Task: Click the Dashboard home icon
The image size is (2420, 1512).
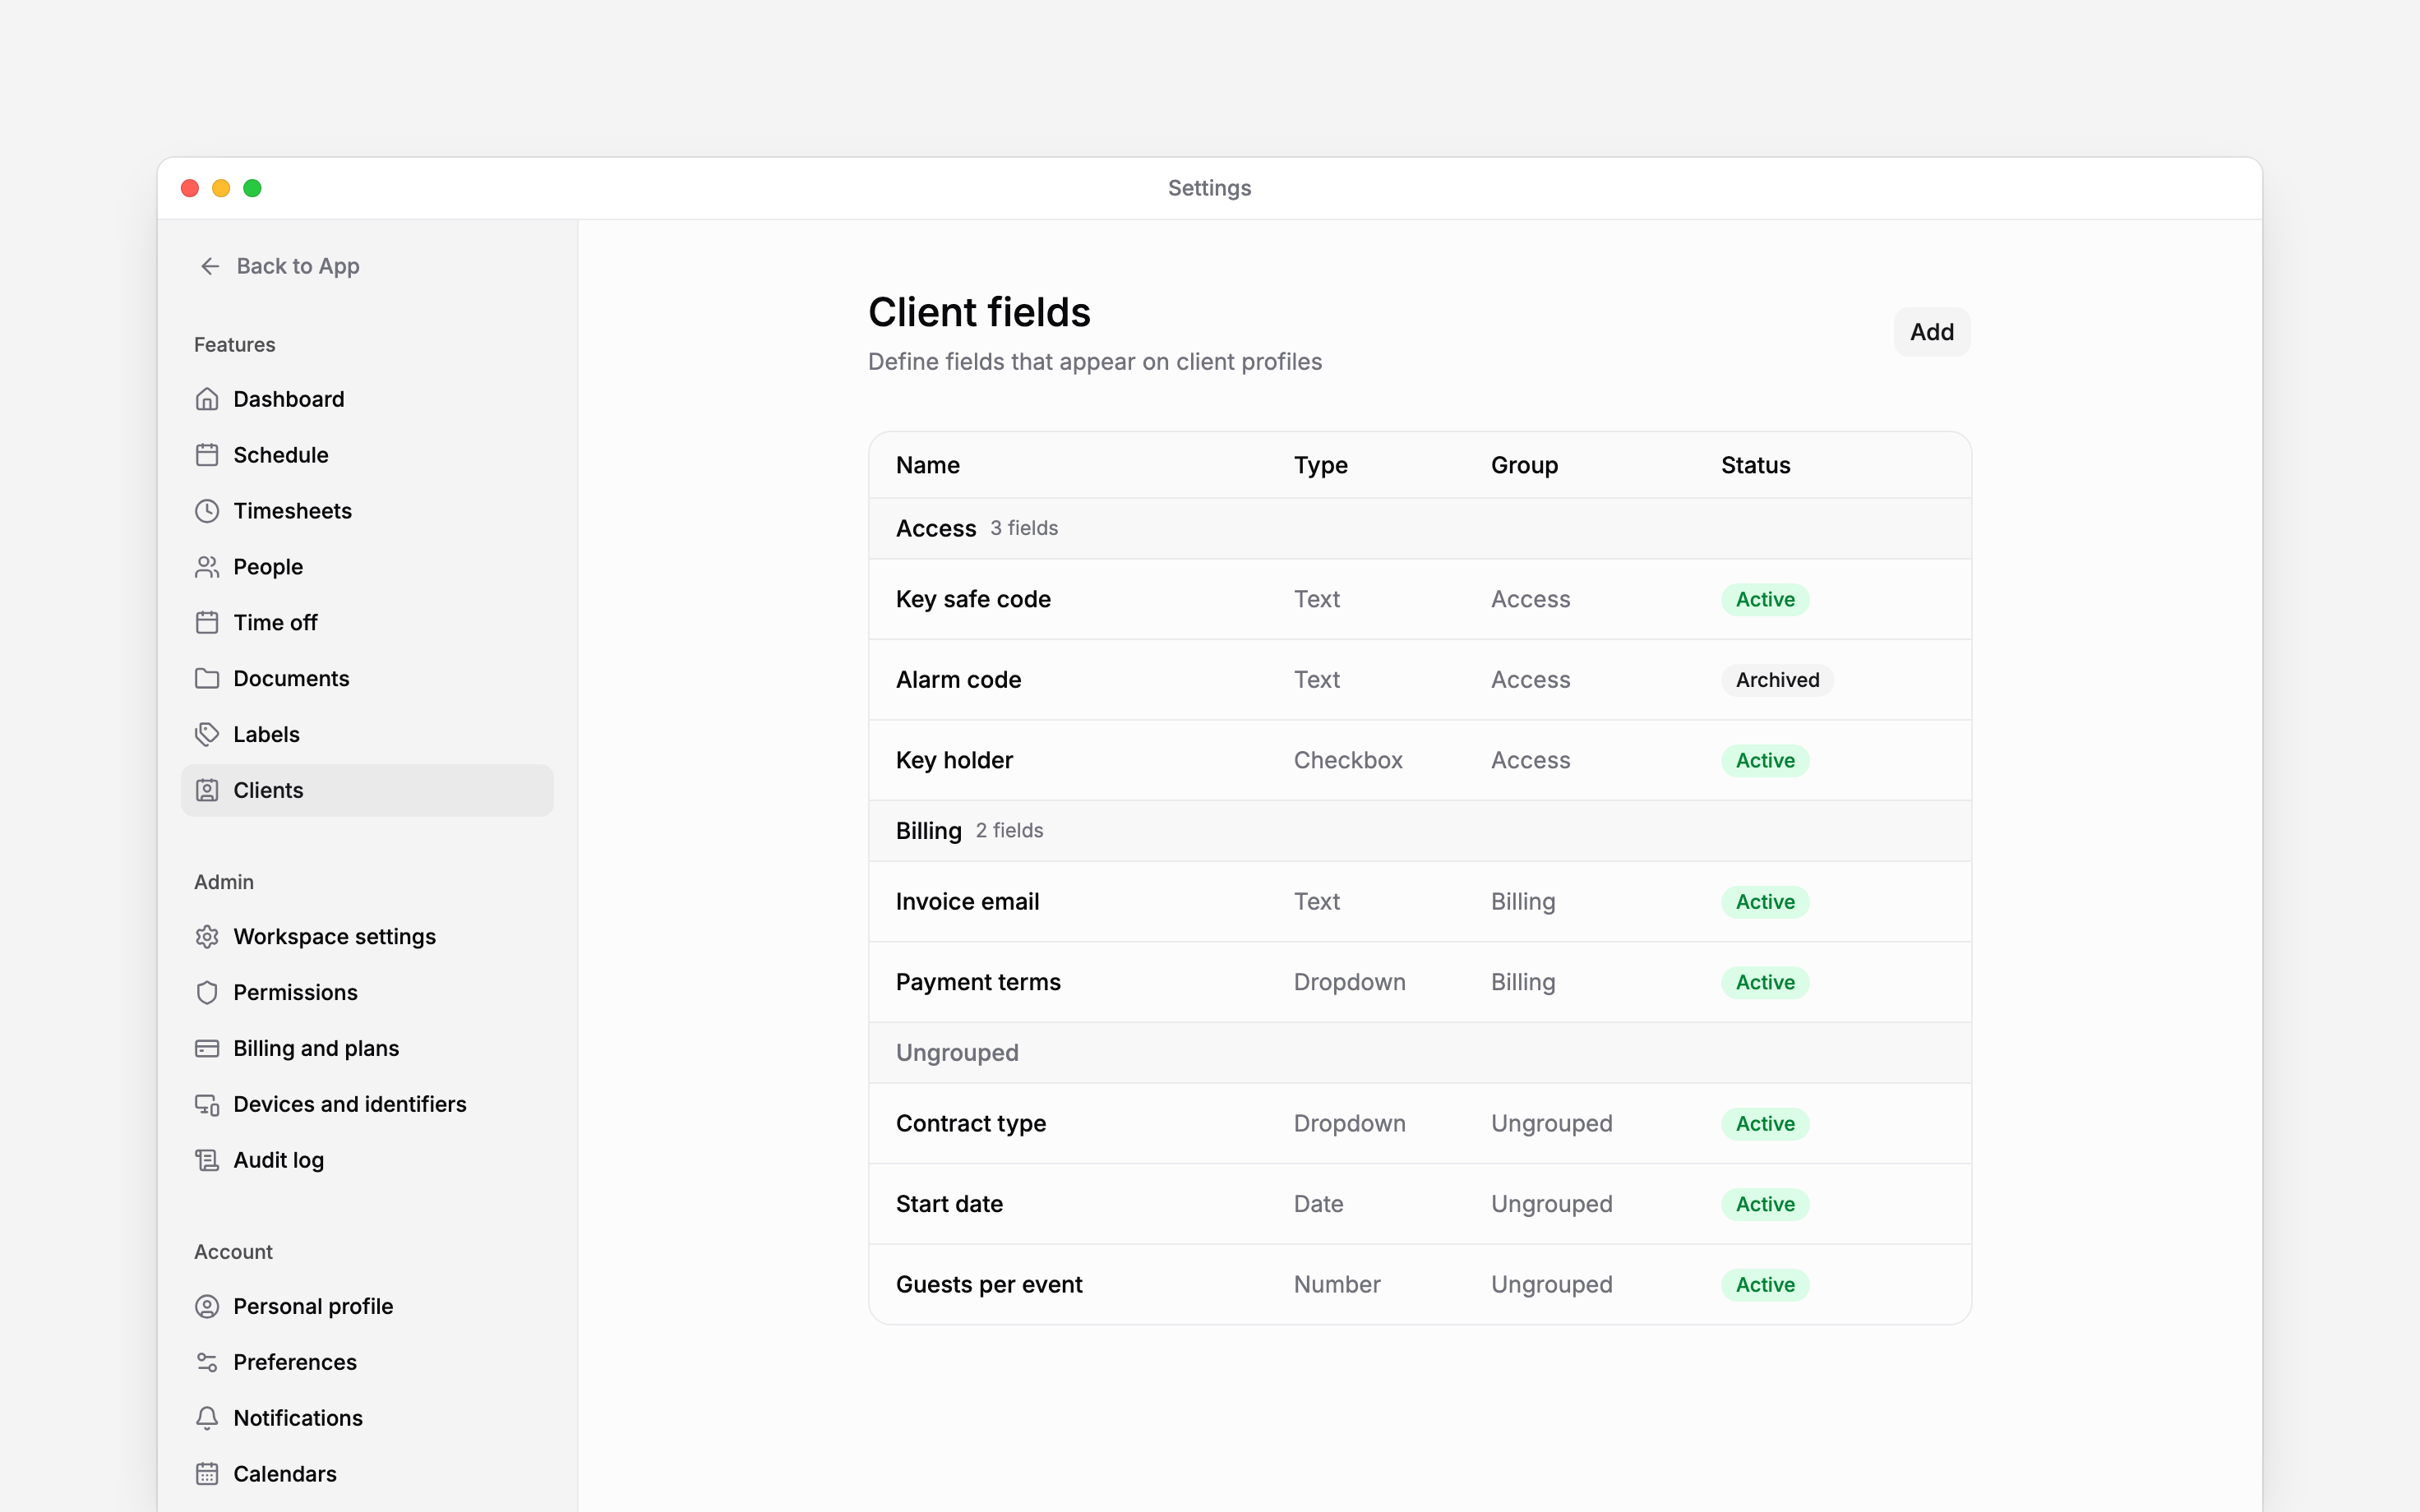Action: (x=207, y=399)
